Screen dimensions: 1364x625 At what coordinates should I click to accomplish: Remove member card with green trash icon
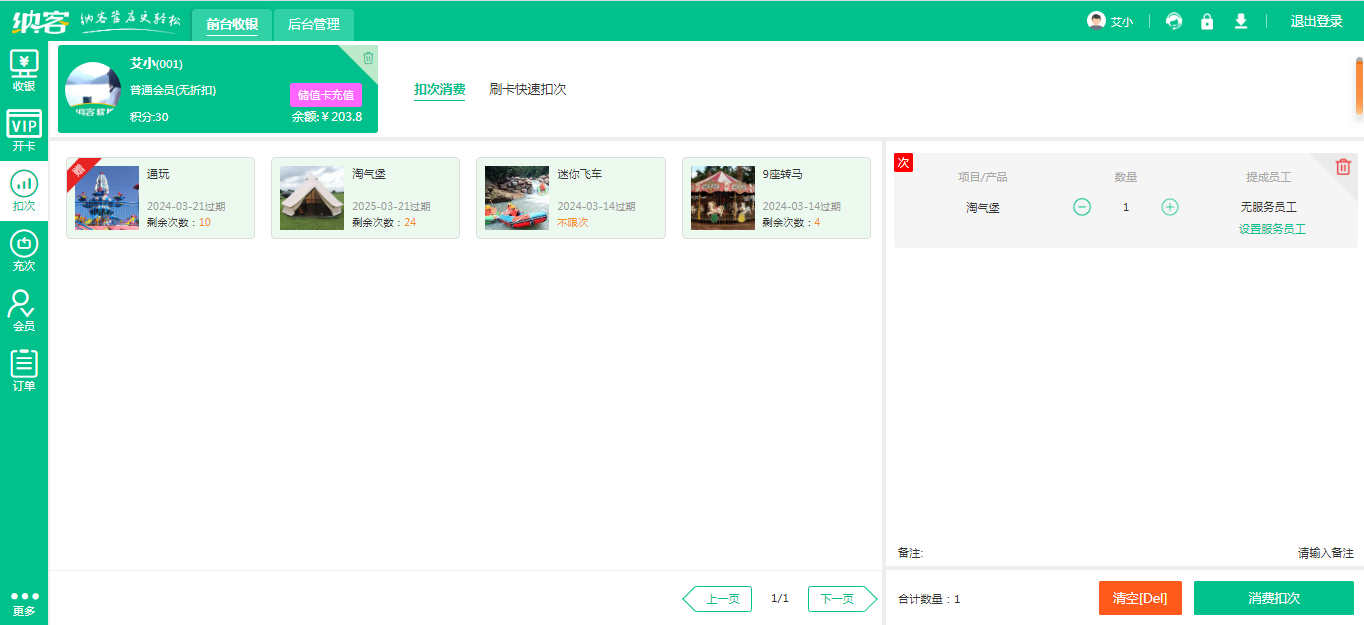(x=367, y=58)
